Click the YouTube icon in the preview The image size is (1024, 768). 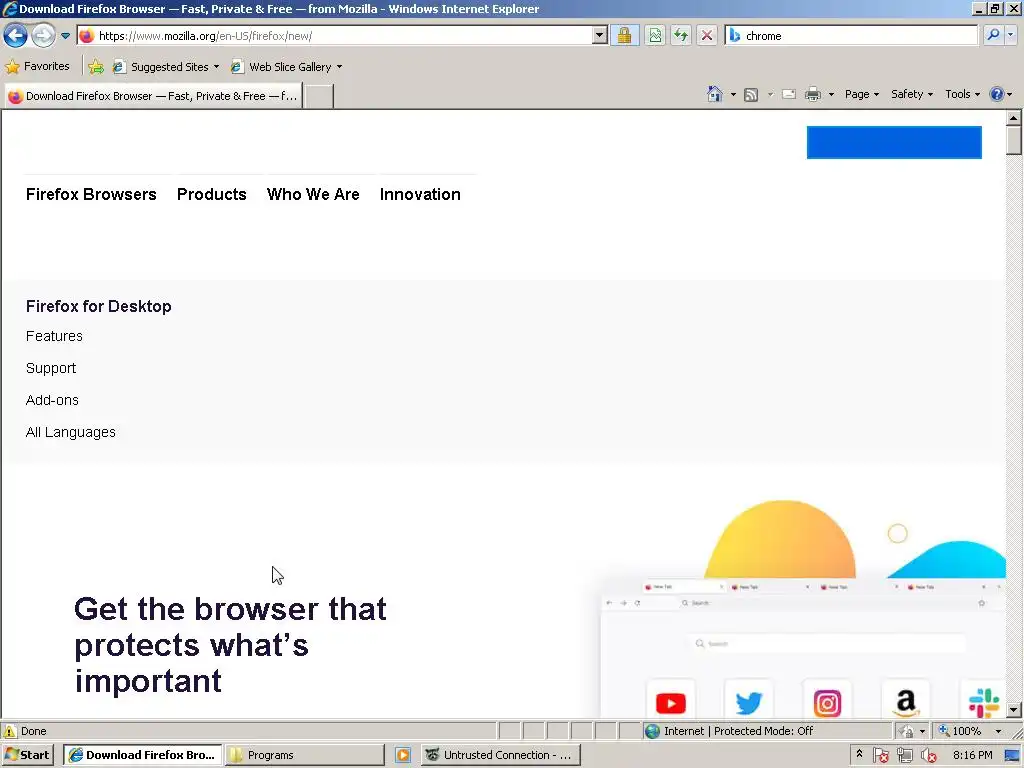pos(671,703)
